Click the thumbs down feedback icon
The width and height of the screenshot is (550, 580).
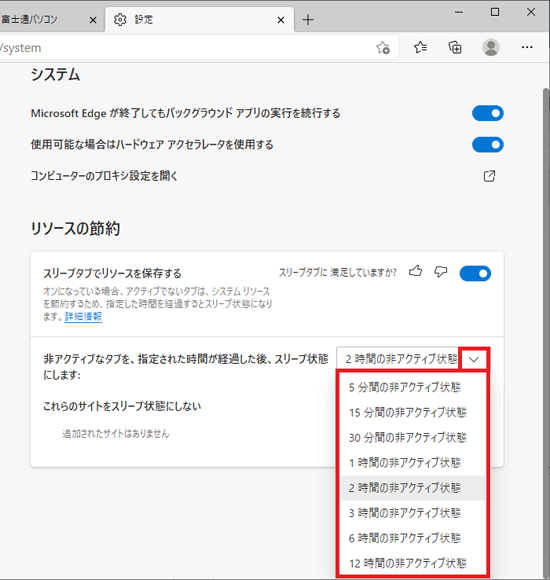pyautogui.click(x=441, y=272)
